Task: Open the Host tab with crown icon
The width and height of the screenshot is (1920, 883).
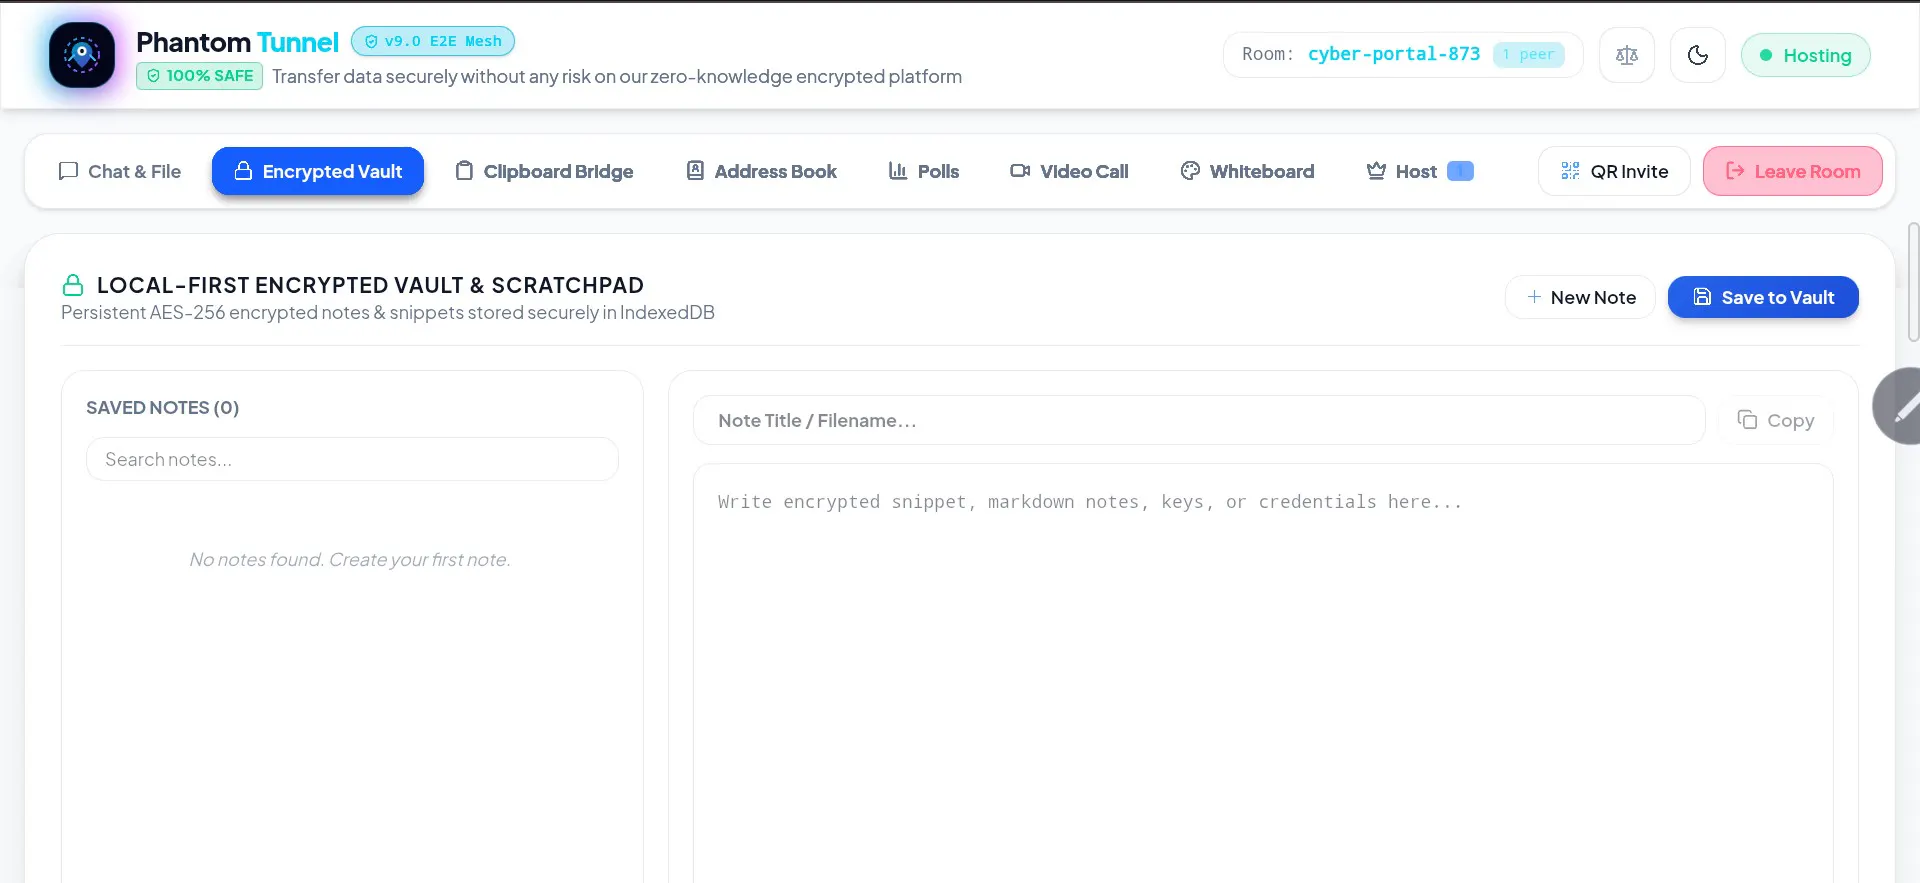Action: (1420, 171)
